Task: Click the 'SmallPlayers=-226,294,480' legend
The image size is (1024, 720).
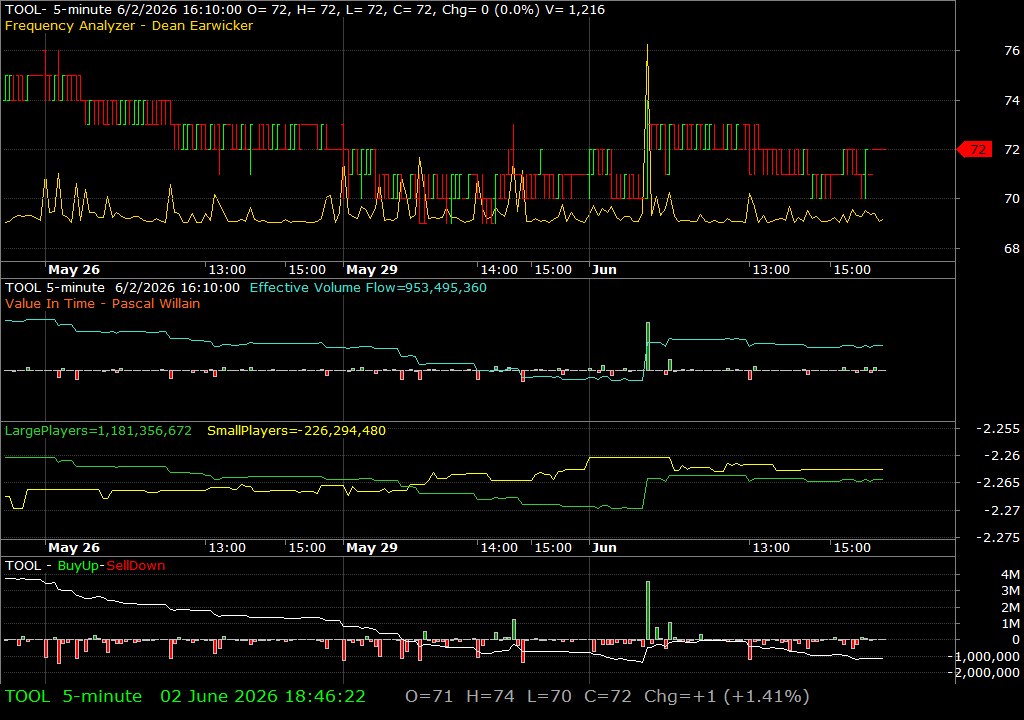Action: click(296, 431)
